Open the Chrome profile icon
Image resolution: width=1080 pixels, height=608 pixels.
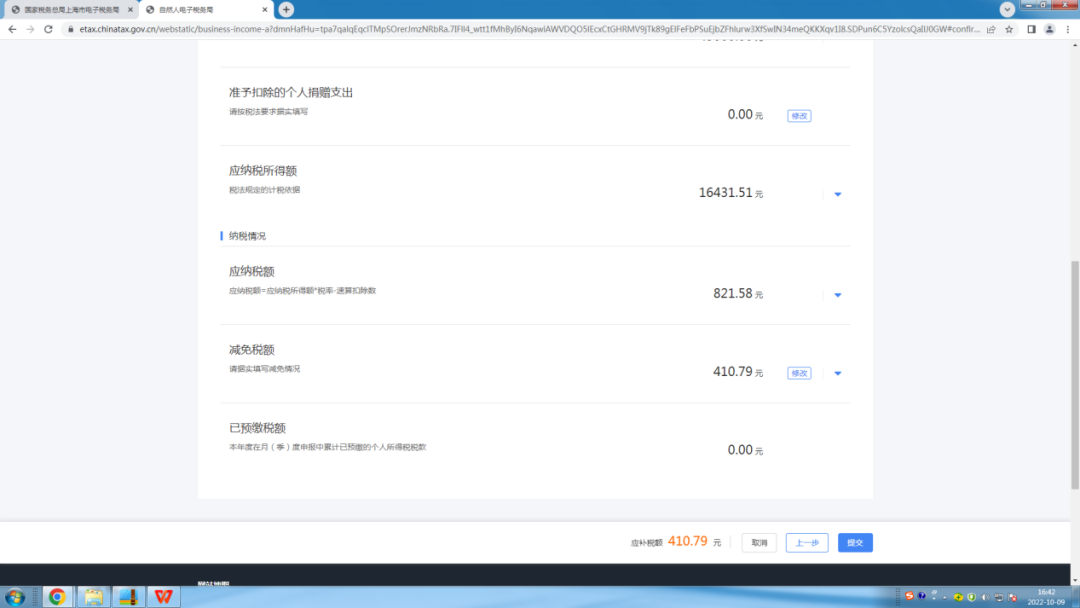[1049, 30]
